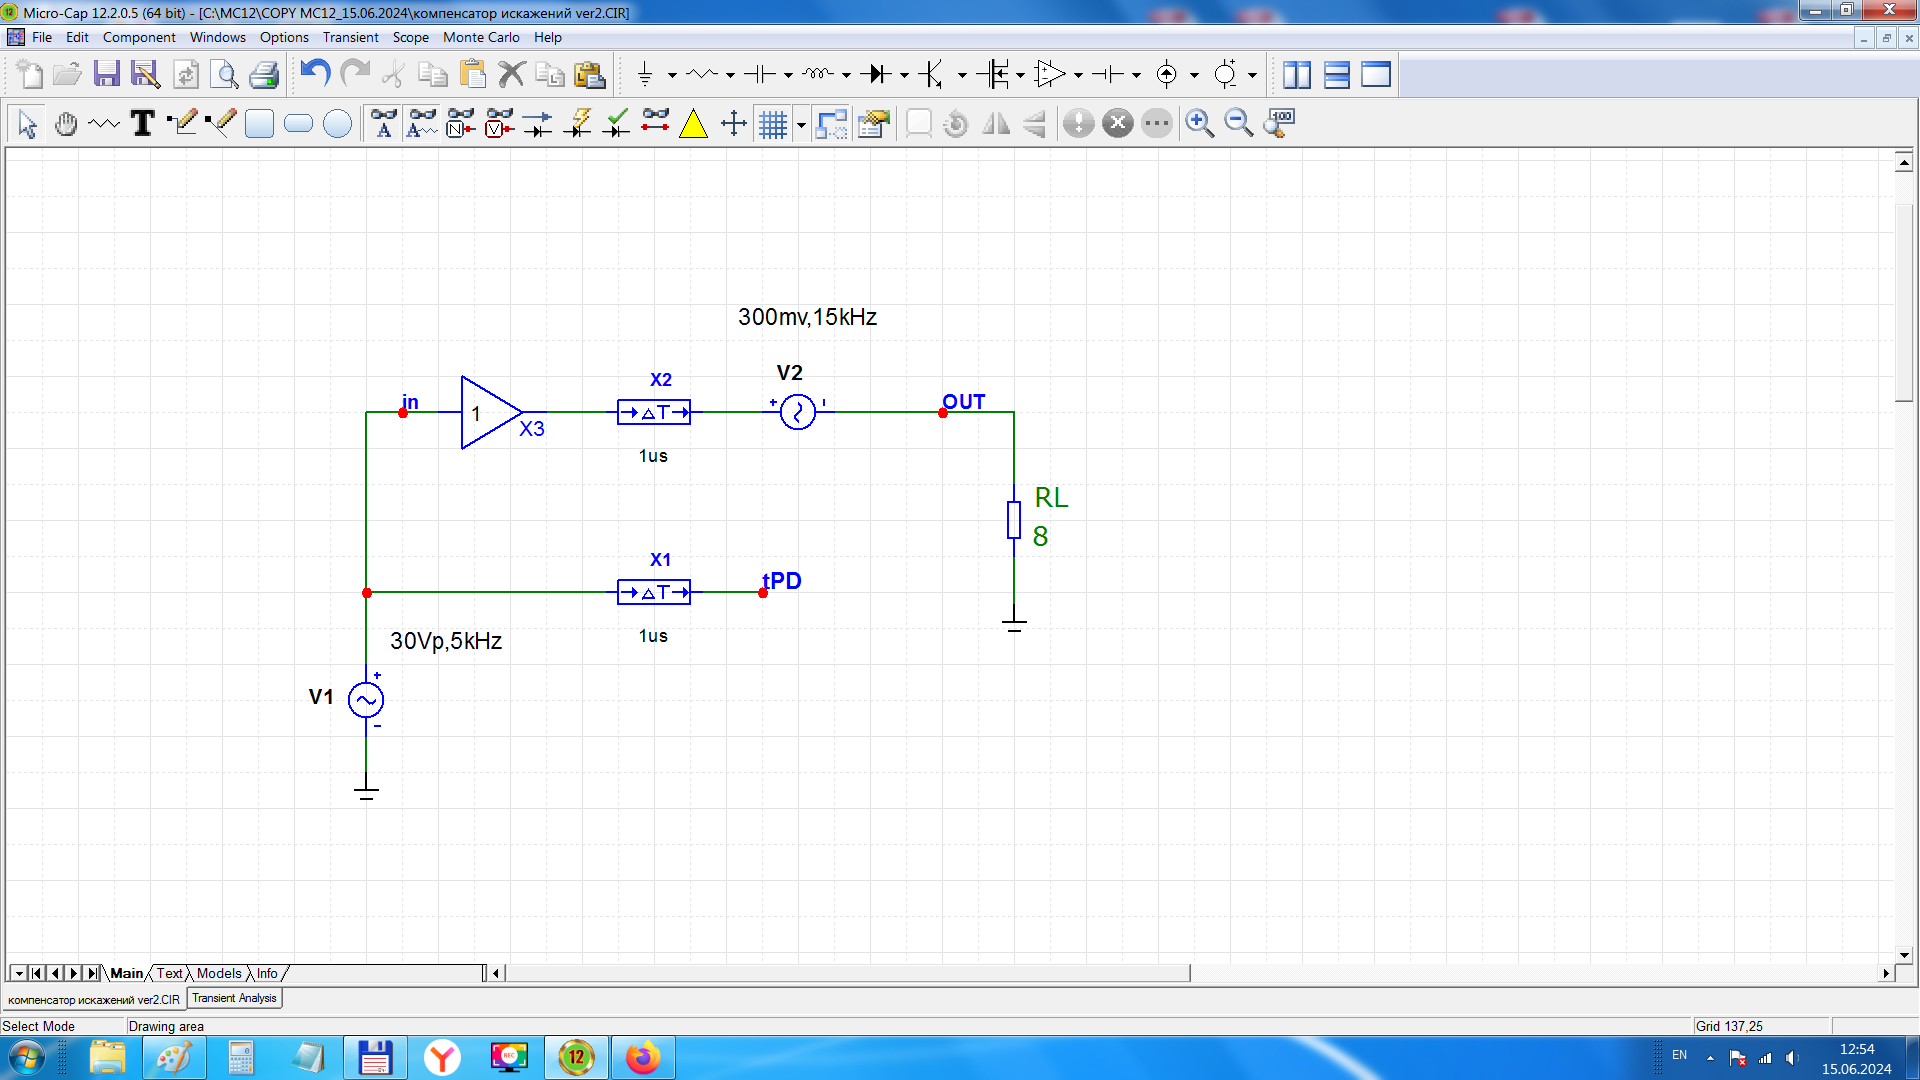The image size is (1920, 1080).
Task: Click the ground component icon
Action: click(x=645, y=74)
